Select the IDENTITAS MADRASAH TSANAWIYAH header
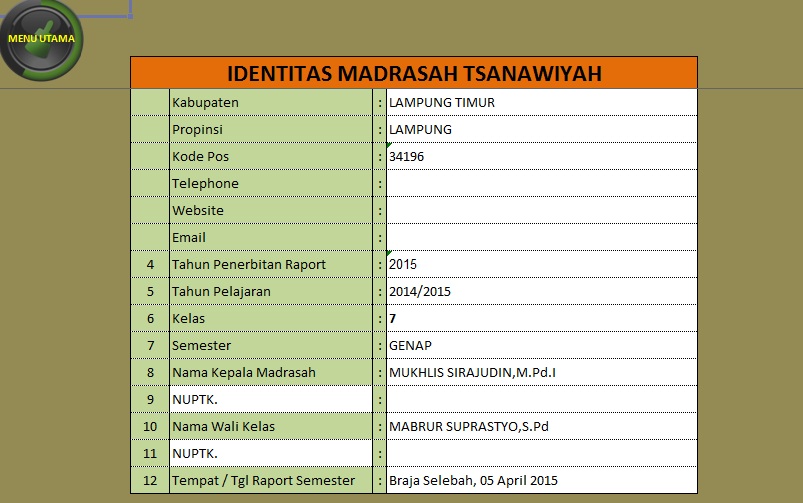803x503 pixels. [414, 73]
